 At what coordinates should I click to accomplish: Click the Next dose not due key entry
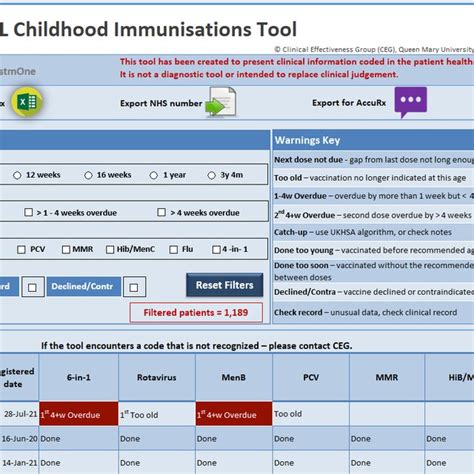coord(373,160)
